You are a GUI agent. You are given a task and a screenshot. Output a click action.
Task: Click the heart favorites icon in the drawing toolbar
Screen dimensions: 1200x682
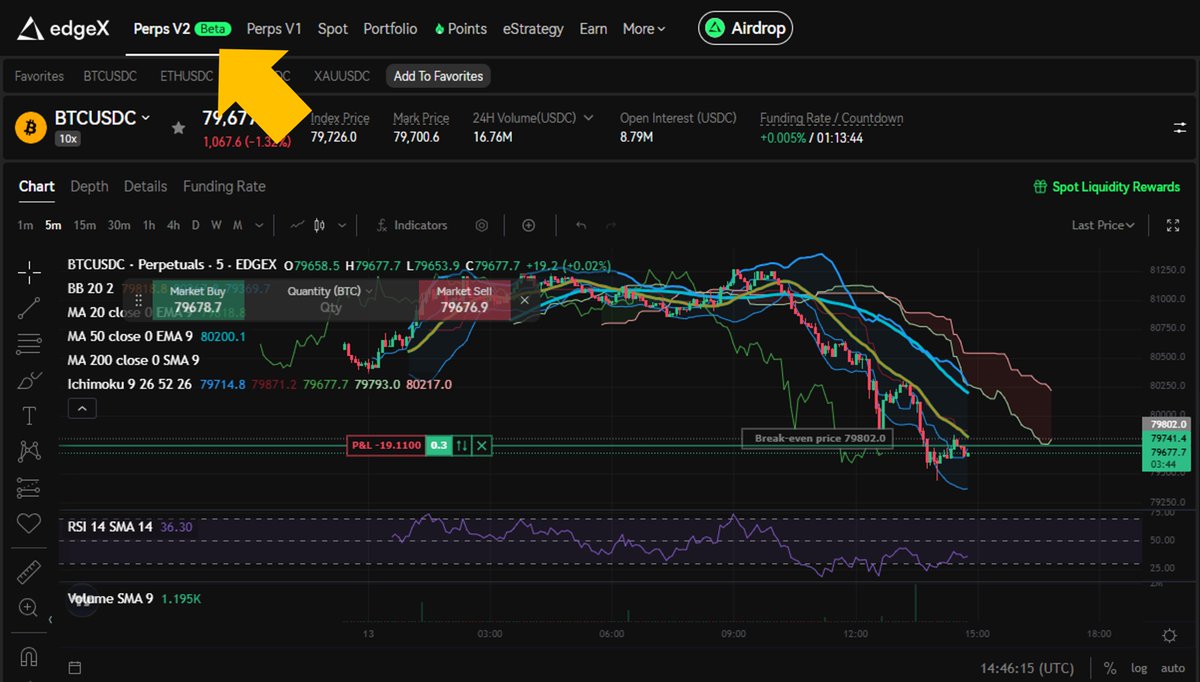(x=29, y=523)
